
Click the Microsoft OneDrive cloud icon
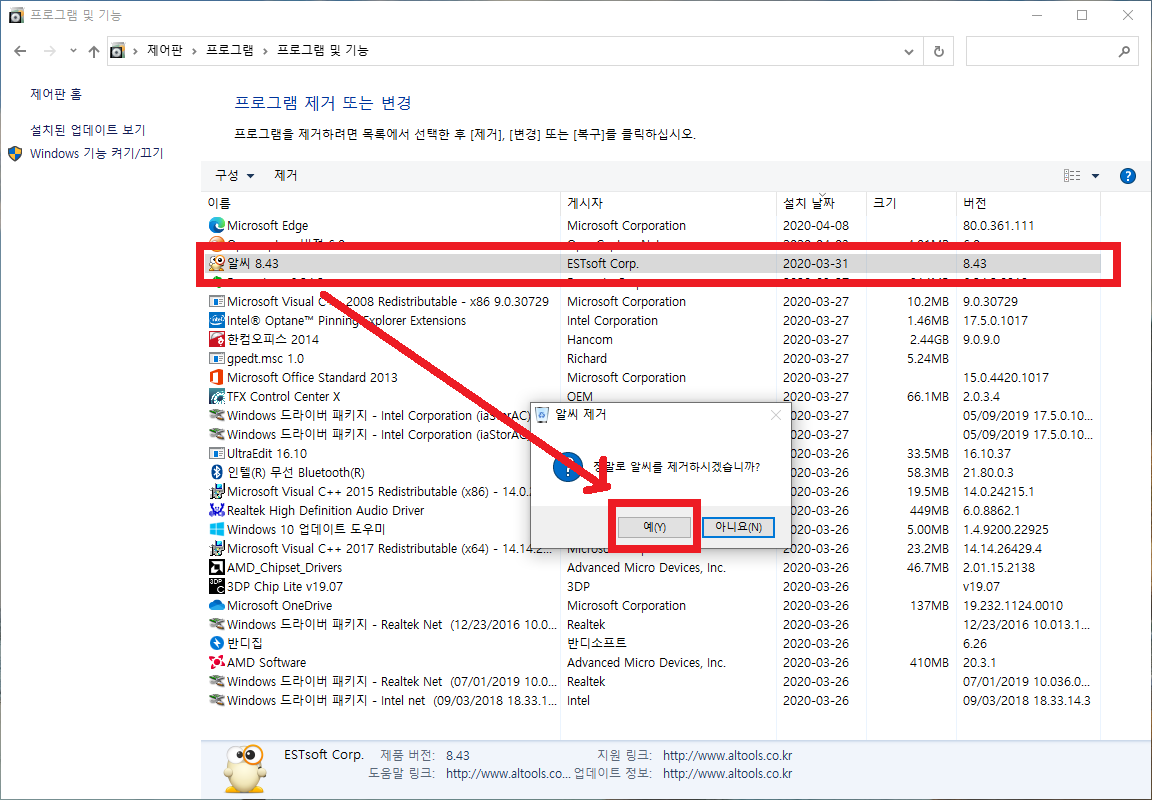click(x=216, y=605)
